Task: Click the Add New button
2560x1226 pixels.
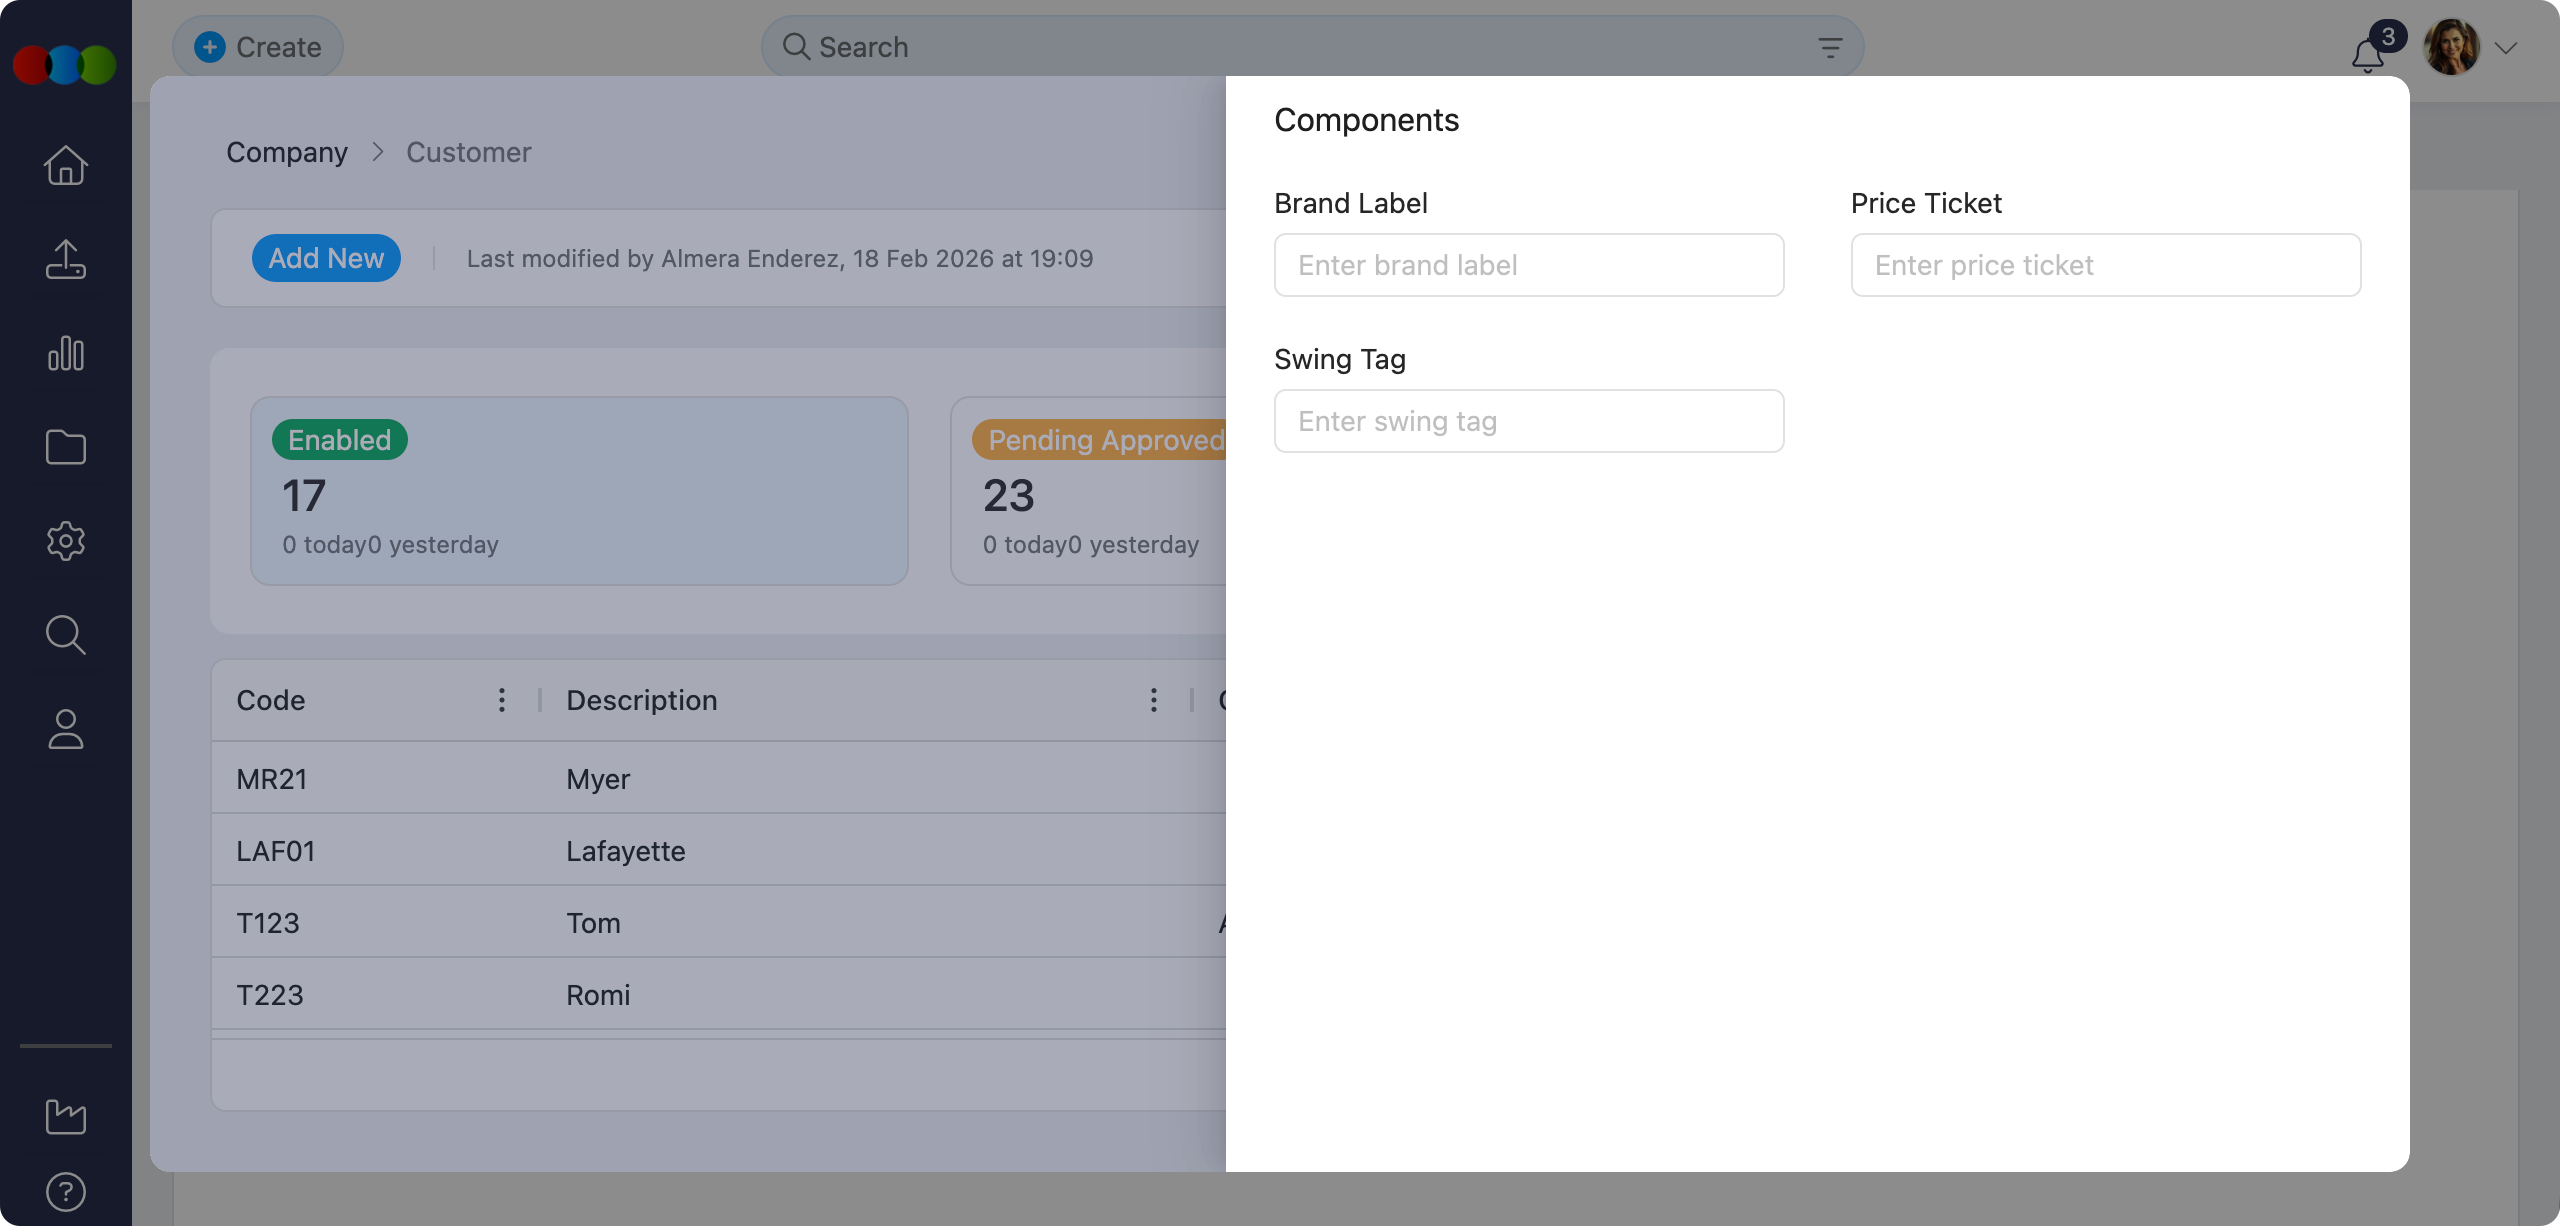Action: (x=326, y=258)
